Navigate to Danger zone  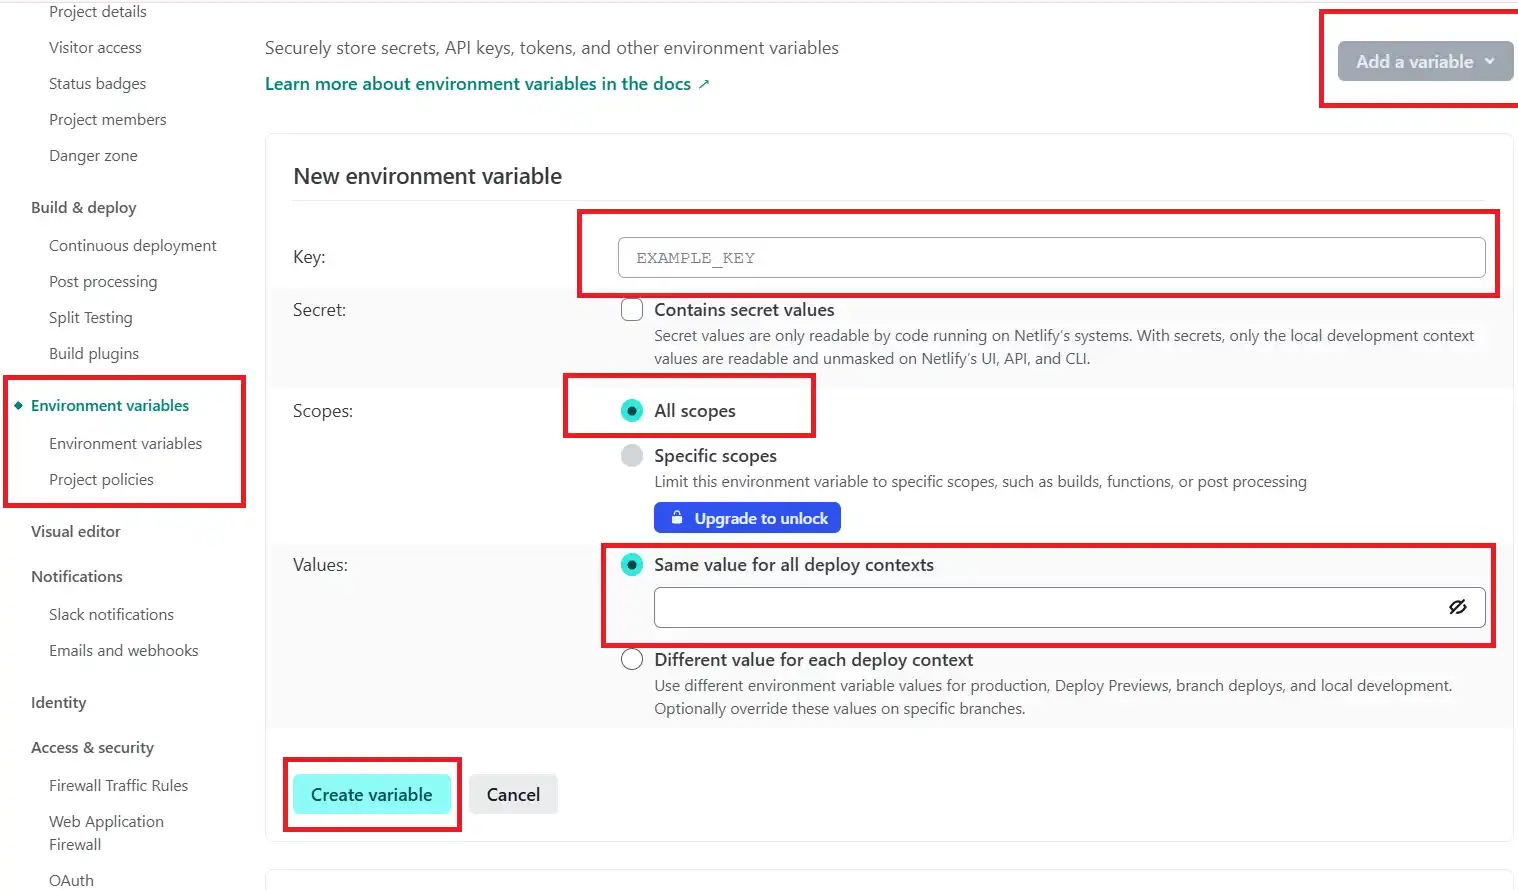[x=93, y=156]
